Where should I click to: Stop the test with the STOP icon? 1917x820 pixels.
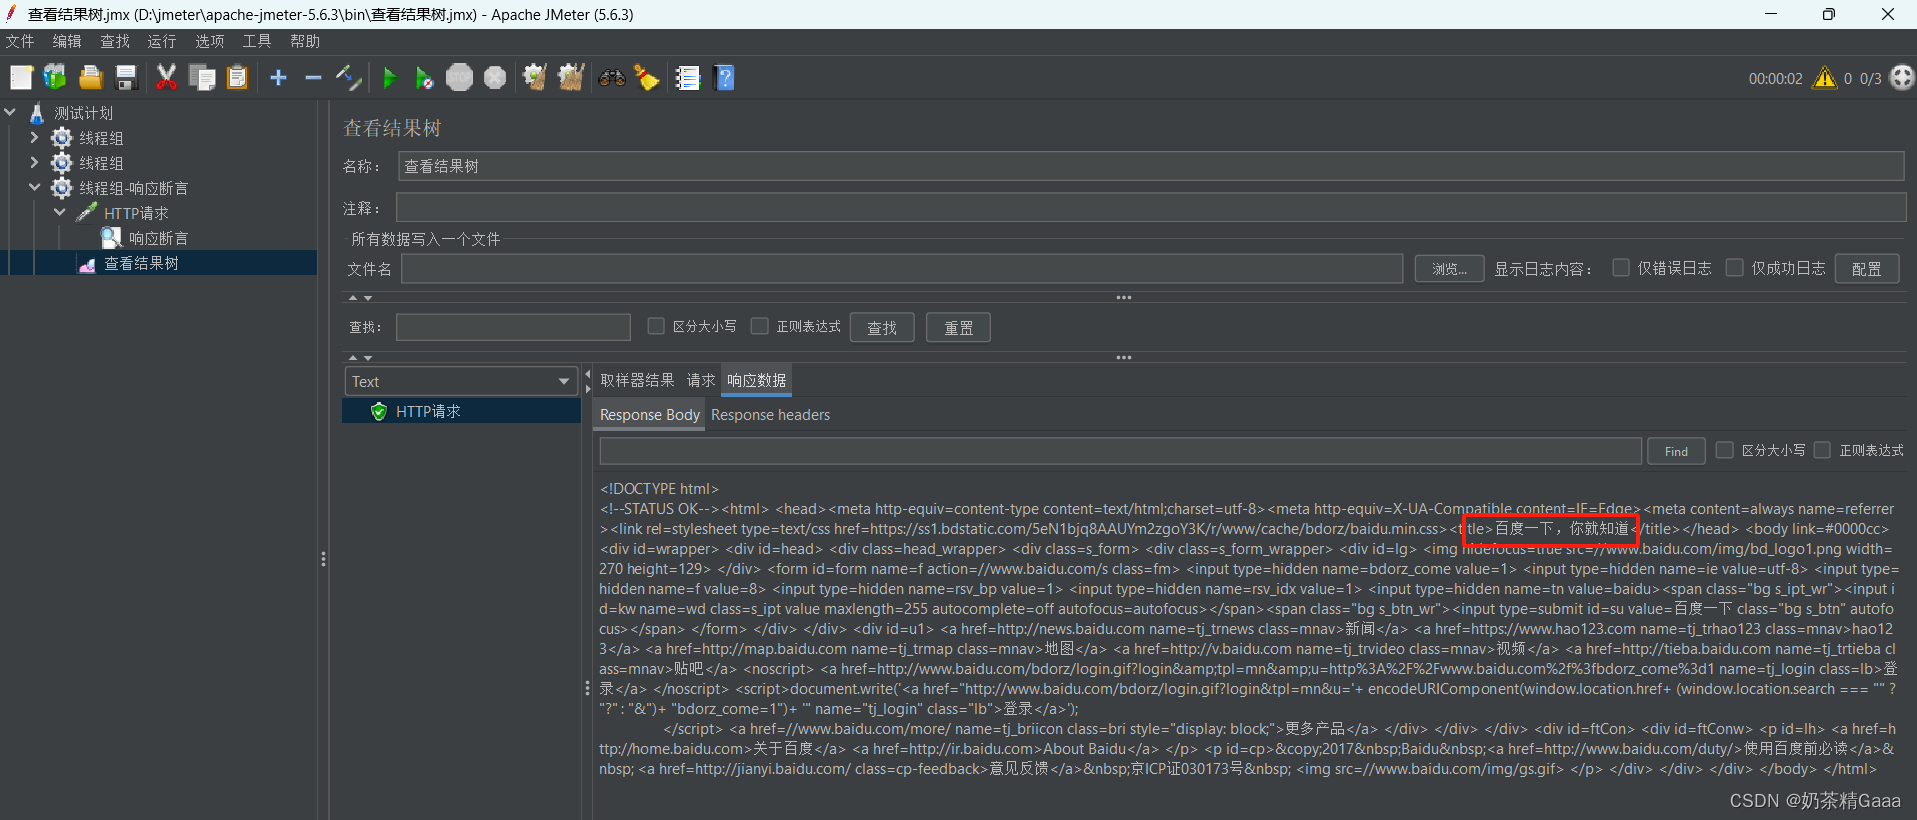(x=459, y=78)
